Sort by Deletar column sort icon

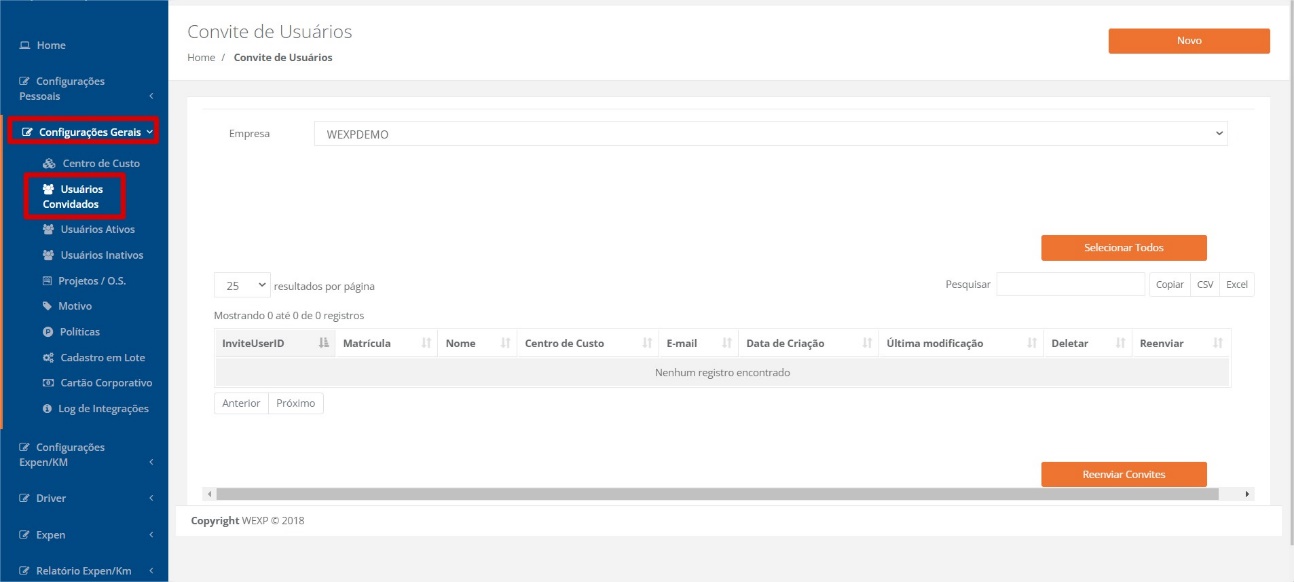coord(1120,343)
